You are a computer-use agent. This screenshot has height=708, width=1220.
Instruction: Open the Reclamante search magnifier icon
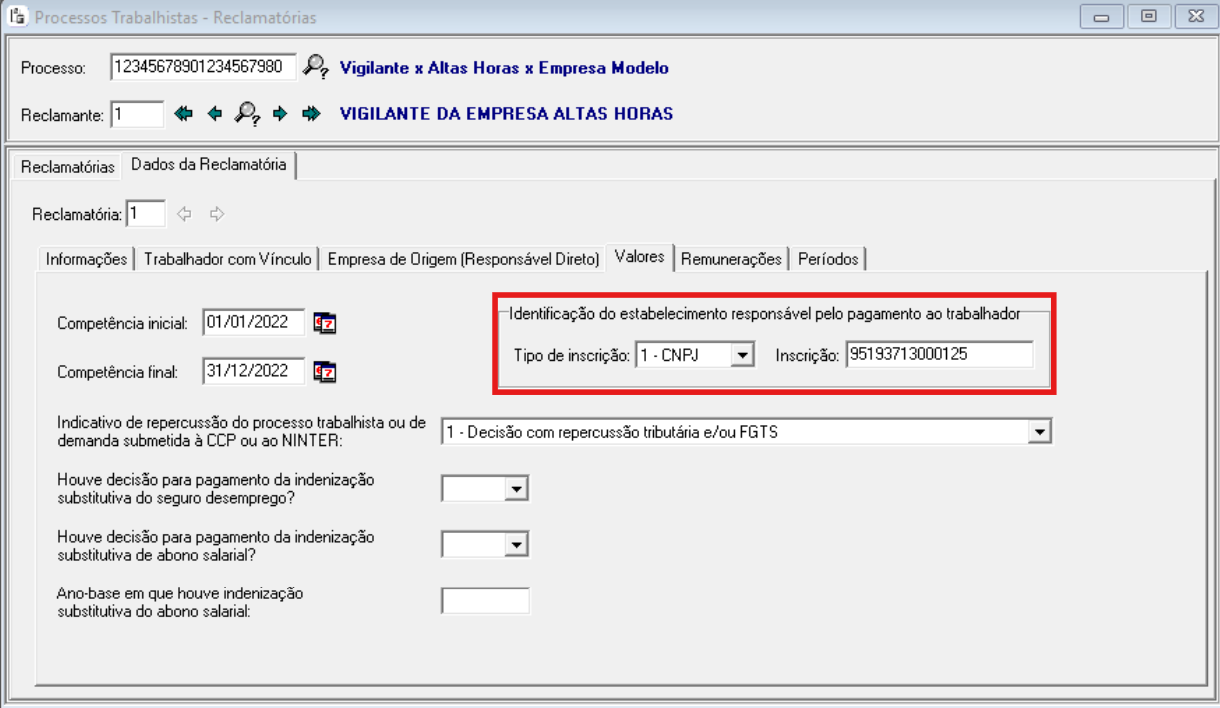point(247,114)
